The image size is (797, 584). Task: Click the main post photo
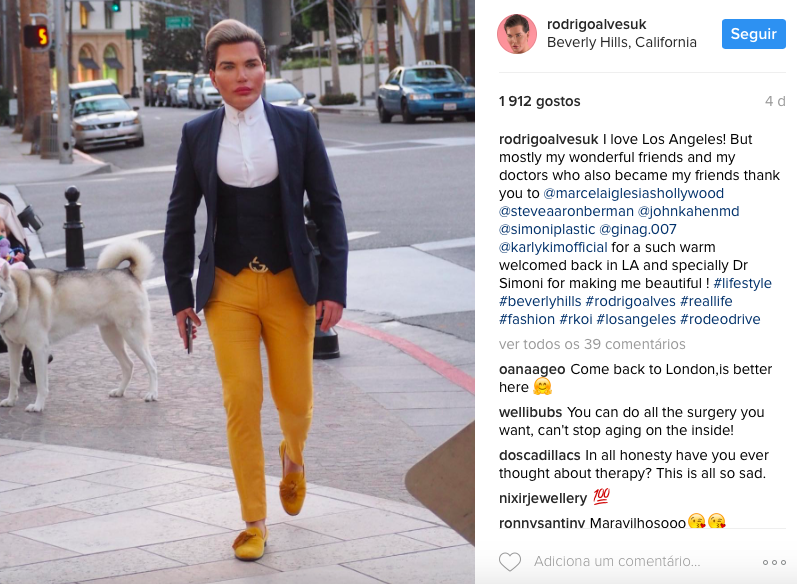[237, 292]
